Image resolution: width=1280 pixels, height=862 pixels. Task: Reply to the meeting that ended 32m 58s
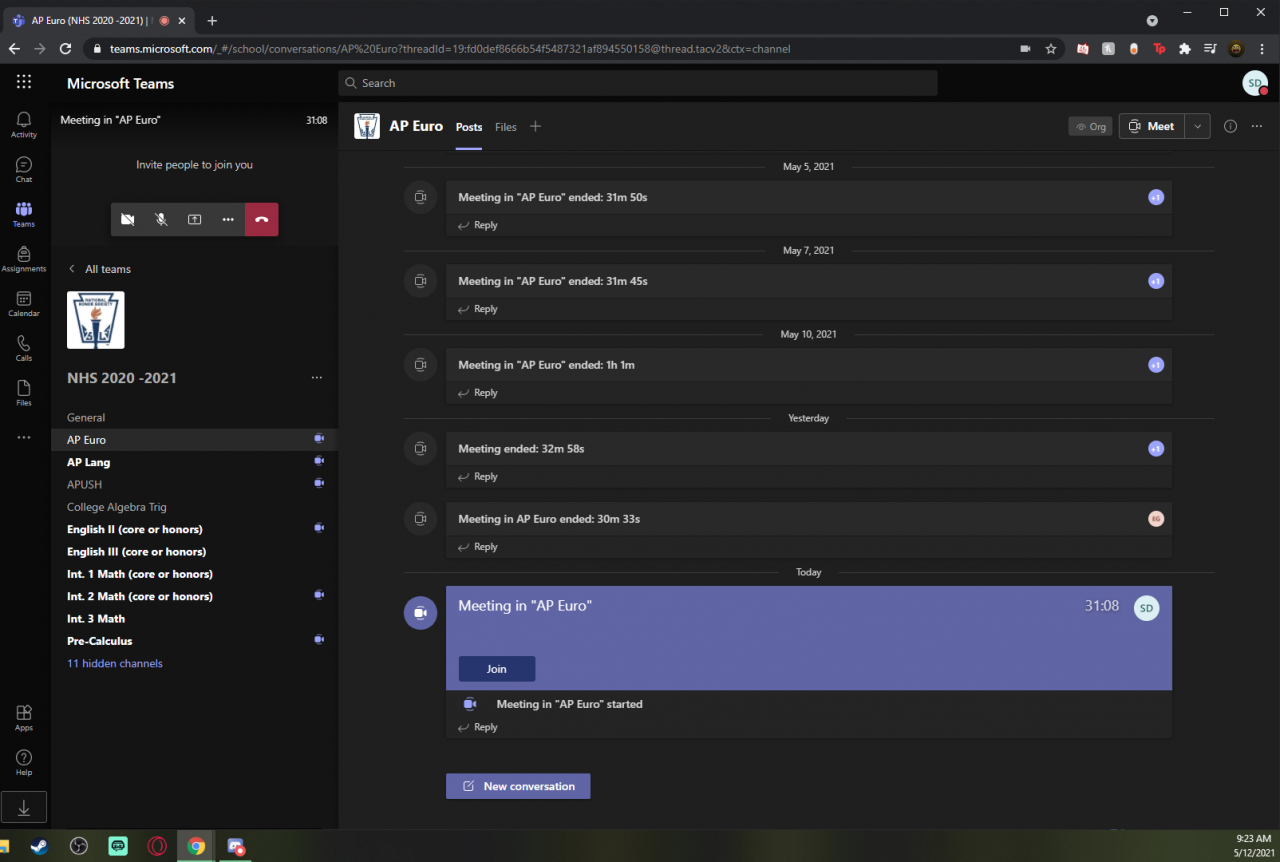(478, 477)
